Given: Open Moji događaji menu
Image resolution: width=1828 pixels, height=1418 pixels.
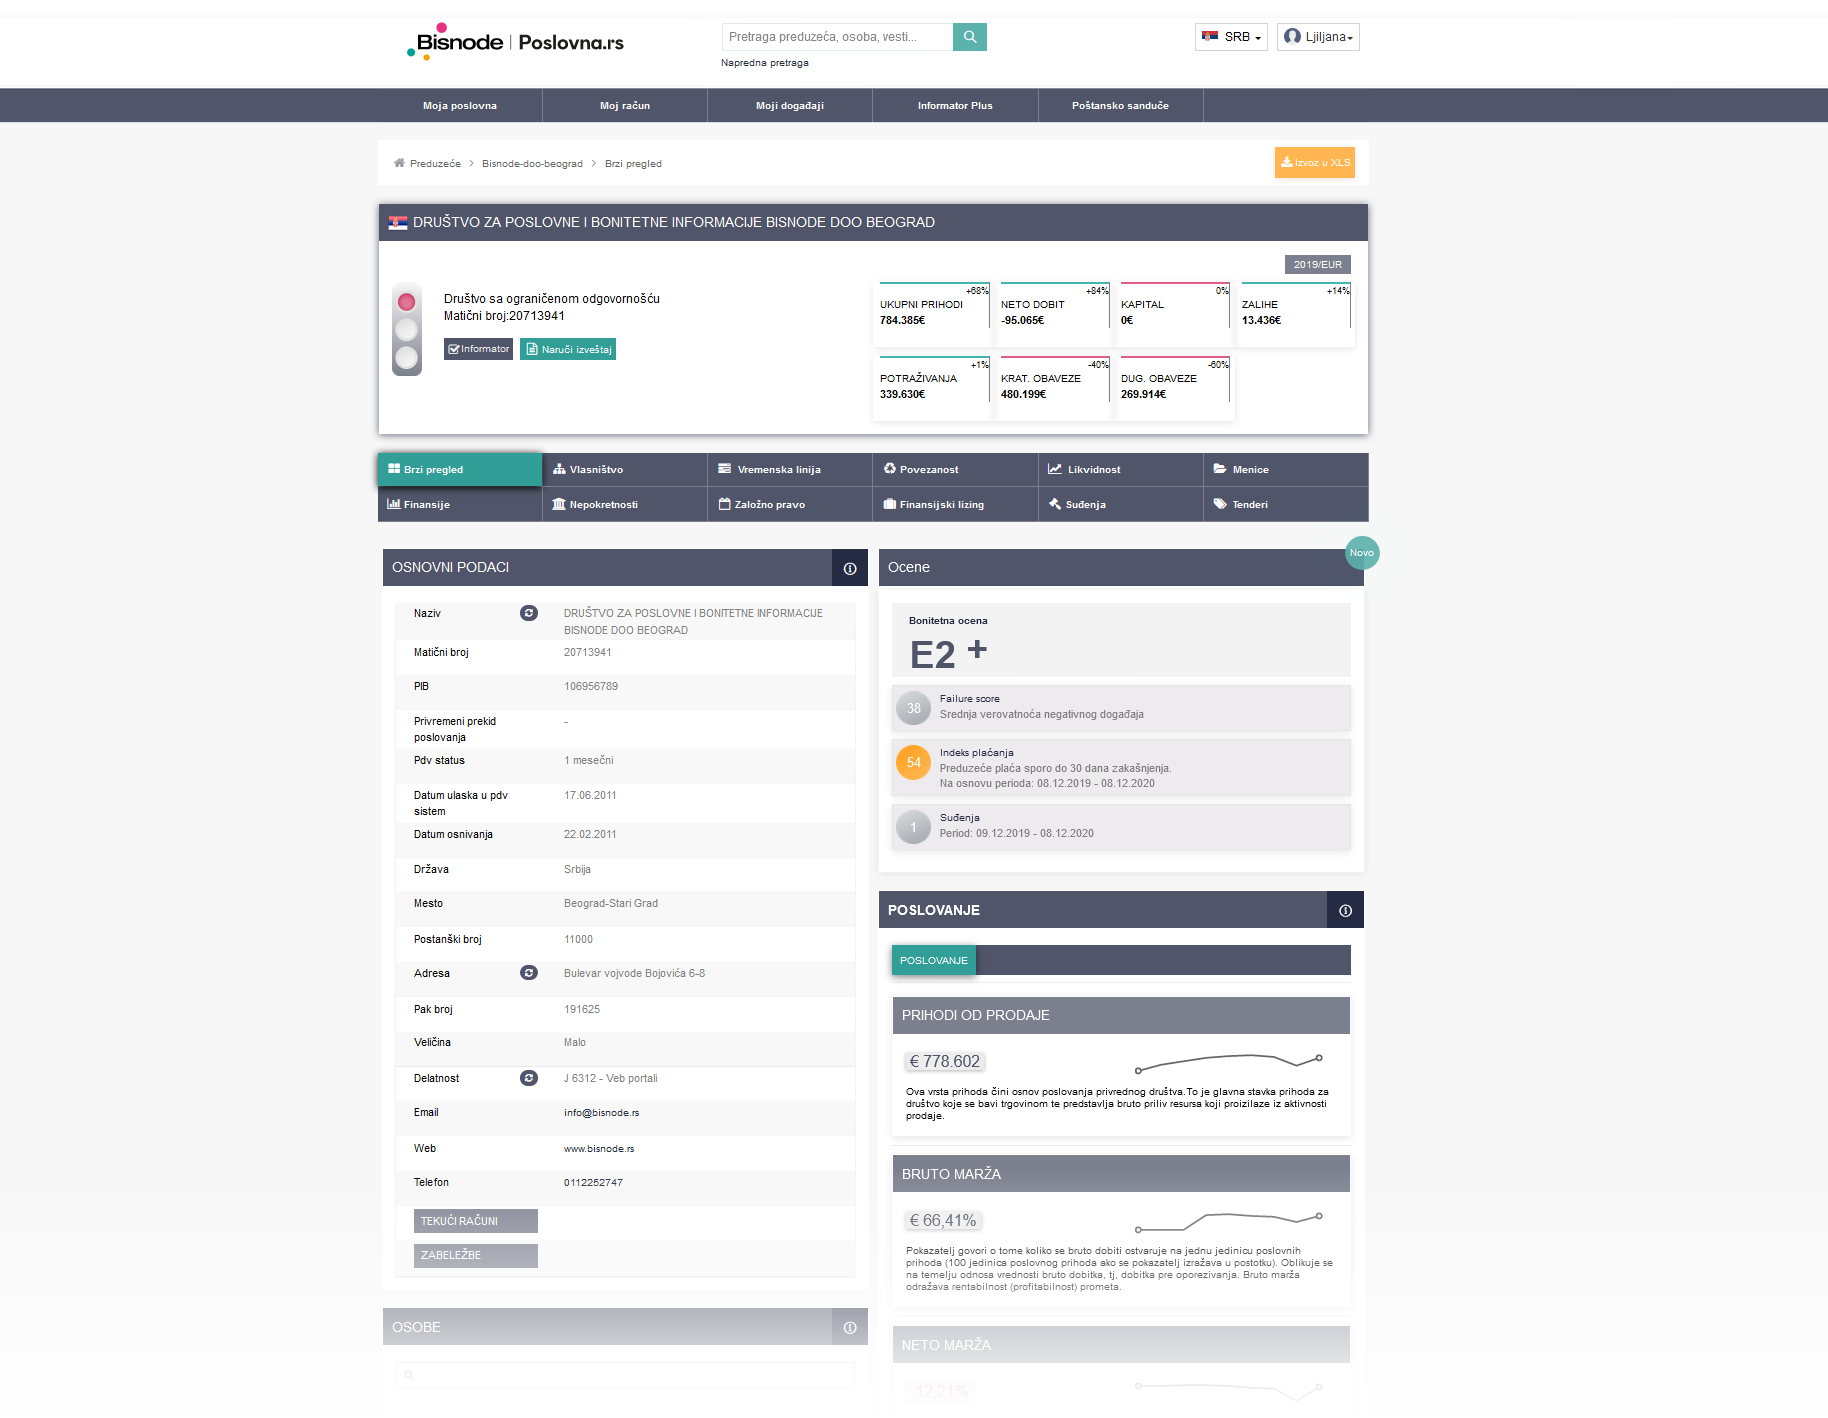Looking at the screenshot, I should point(790,105).
